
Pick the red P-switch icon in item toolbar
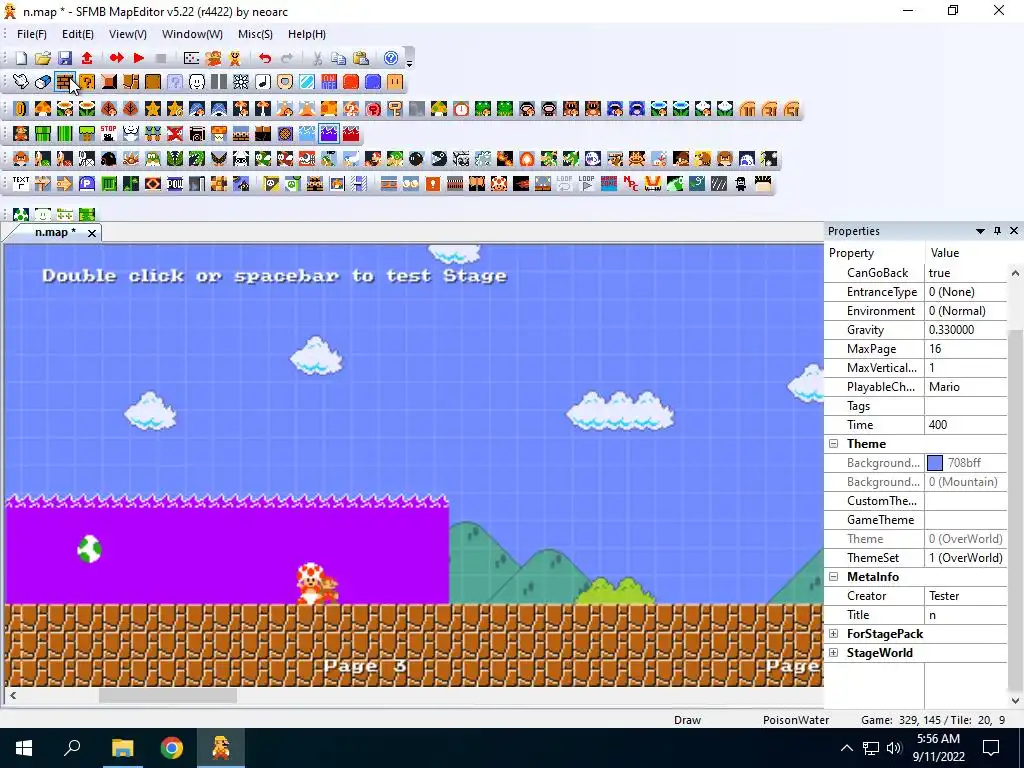373,108
